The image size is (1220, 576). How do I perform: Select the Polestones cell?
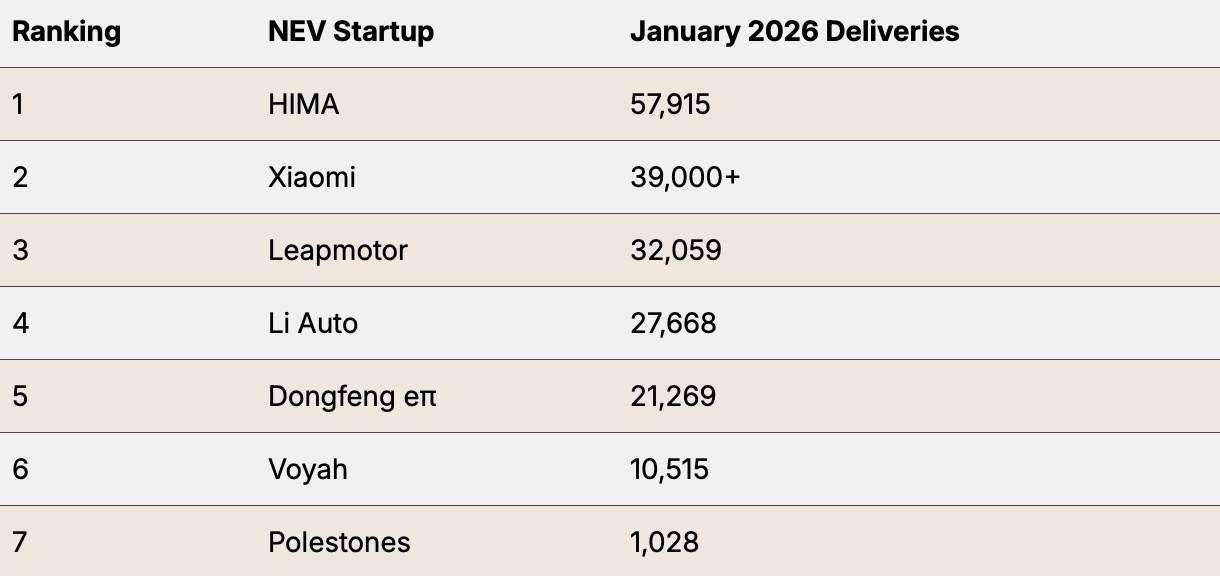click(x=339, y=542)
